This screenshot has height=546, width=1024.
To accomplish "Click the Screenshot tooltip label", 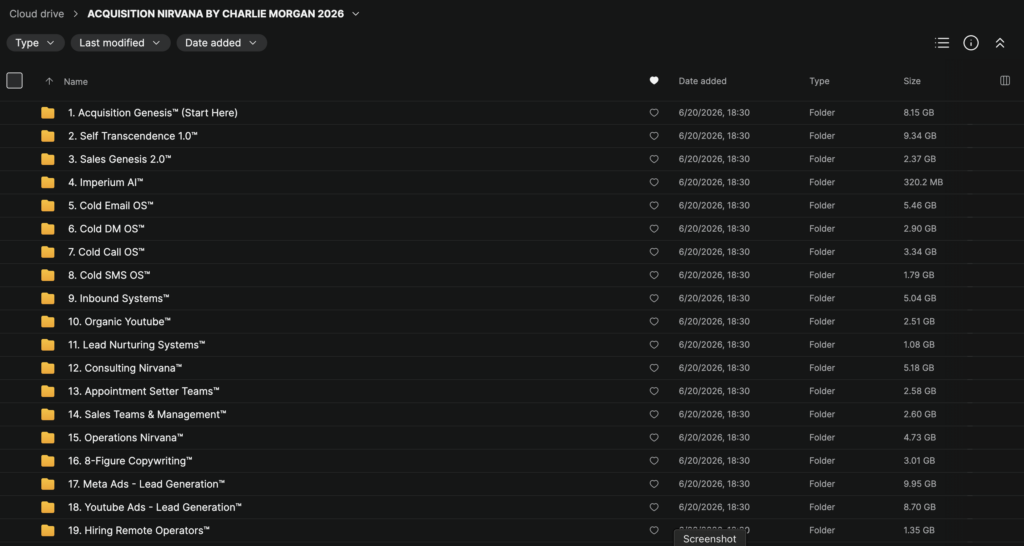I will 709,539.
